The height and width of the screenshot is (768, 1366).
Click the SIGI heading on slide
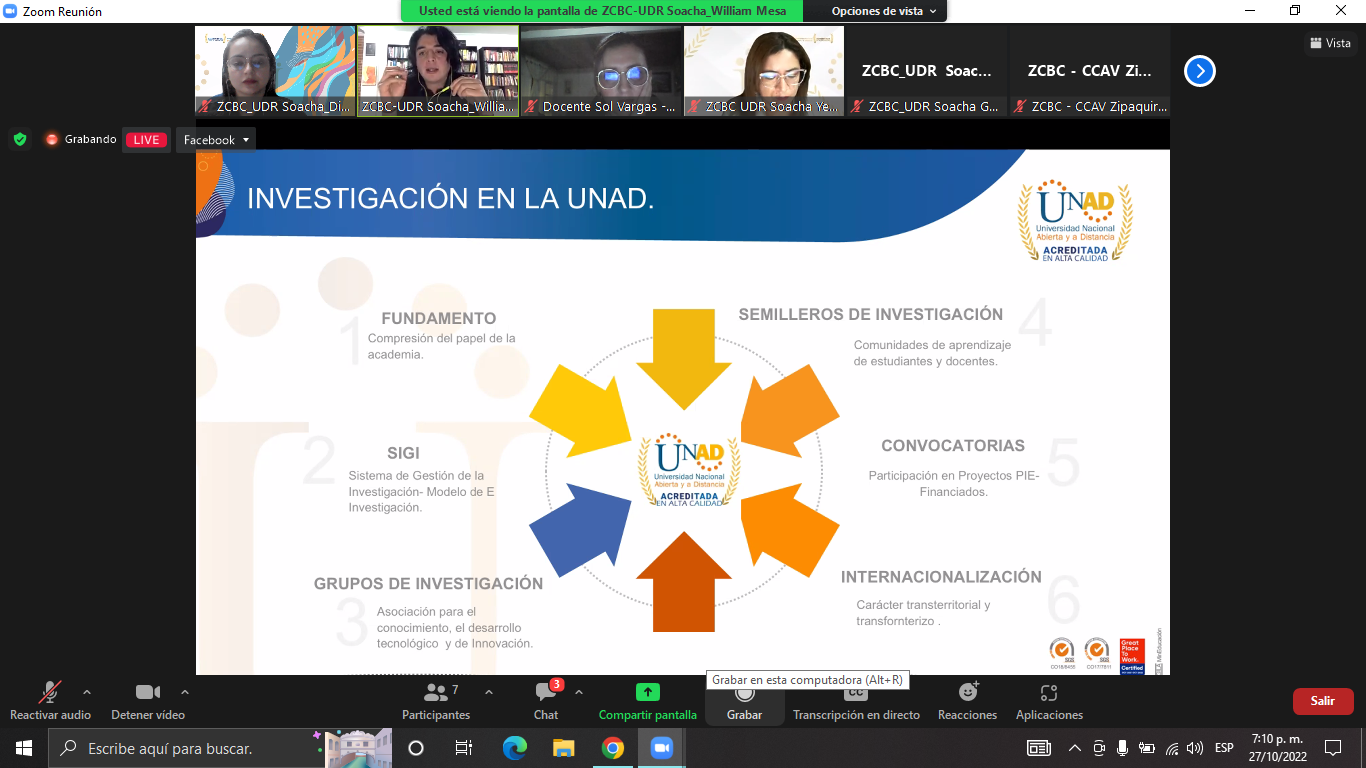pyautogui.click(x=403, y=453)
